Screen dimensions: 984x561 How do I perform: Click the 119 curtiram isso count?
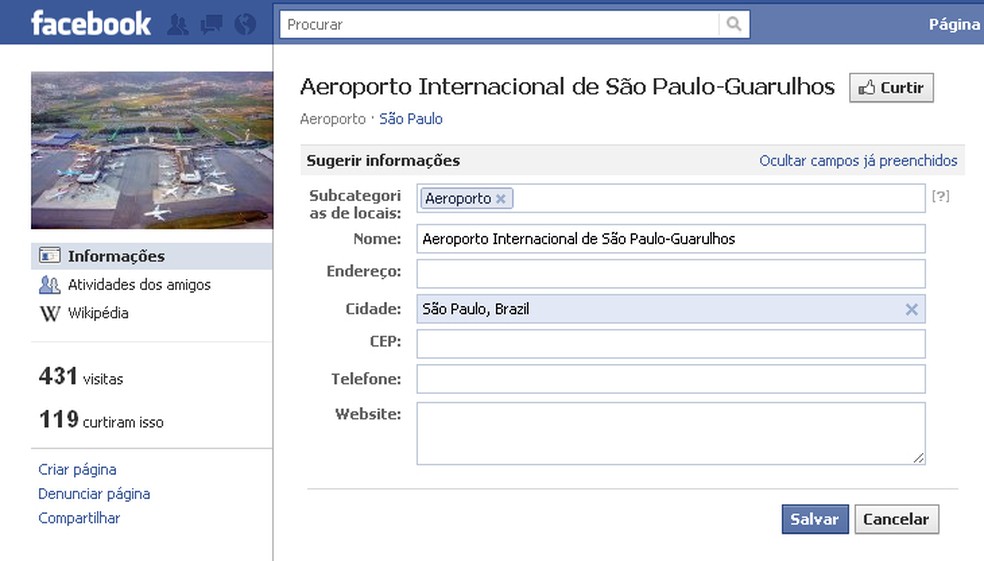point(101,420)
